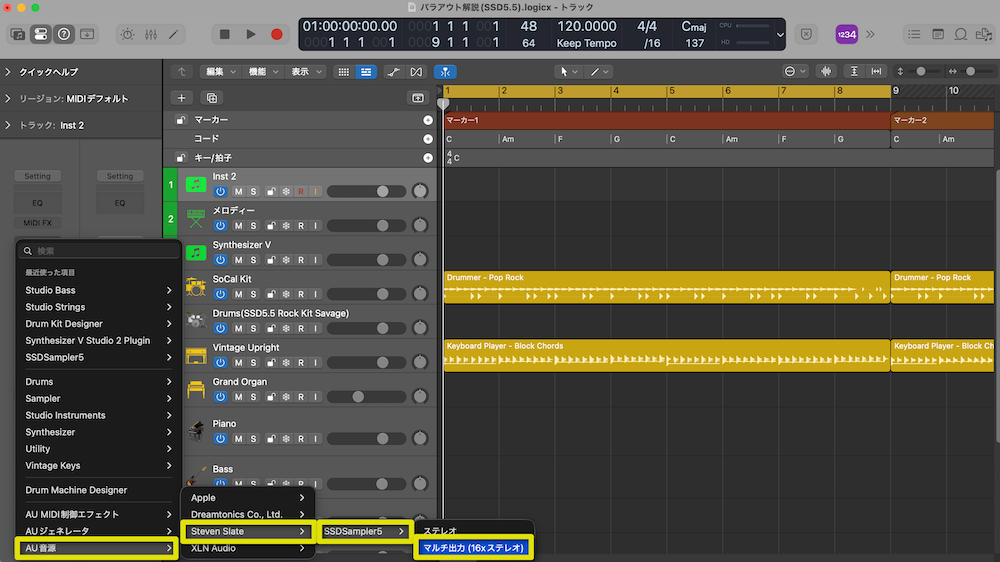Image resolution: width=1000 pixels, height=562 pixels.
Task: Add a marker with マーカー plus button
Action: (428, 120)
